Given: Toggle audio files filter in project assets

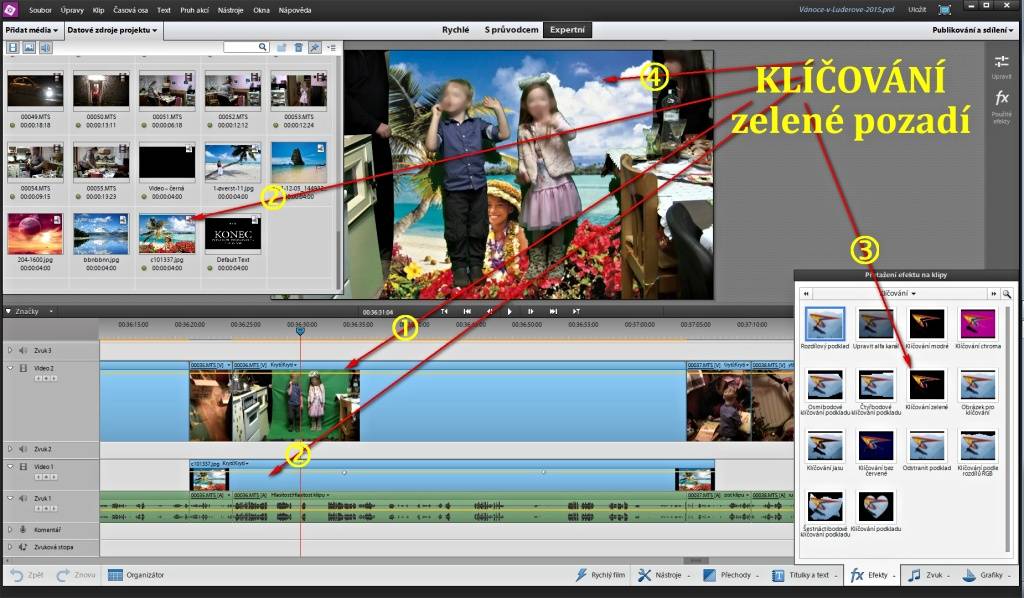Looking at the screenshot, I should pos(45,48).
